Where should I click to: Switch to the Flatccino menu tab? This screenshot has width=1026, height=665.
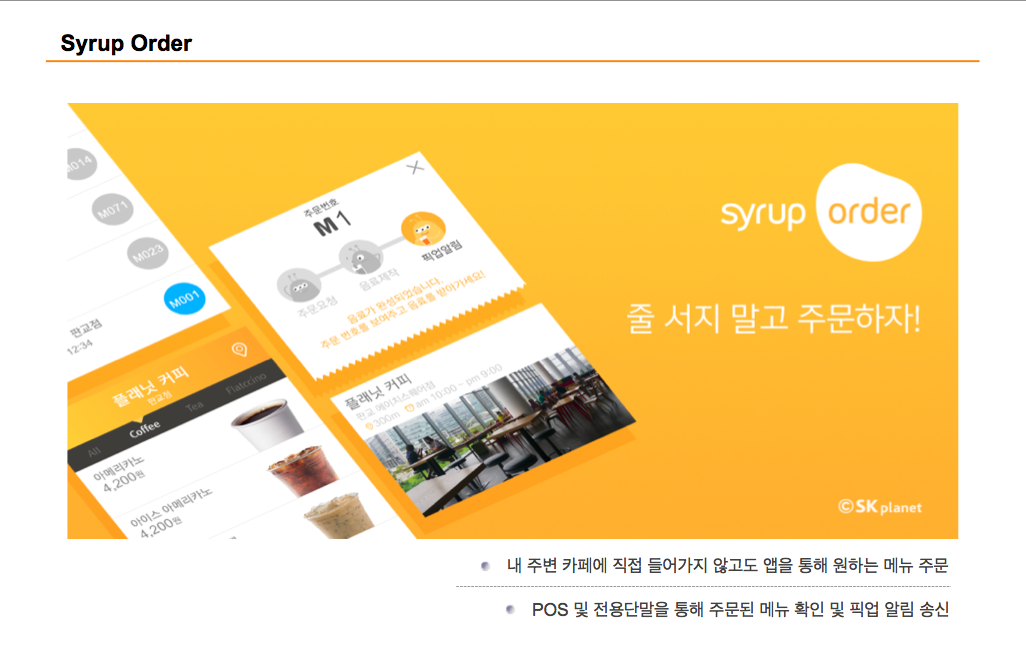point(246,384)
